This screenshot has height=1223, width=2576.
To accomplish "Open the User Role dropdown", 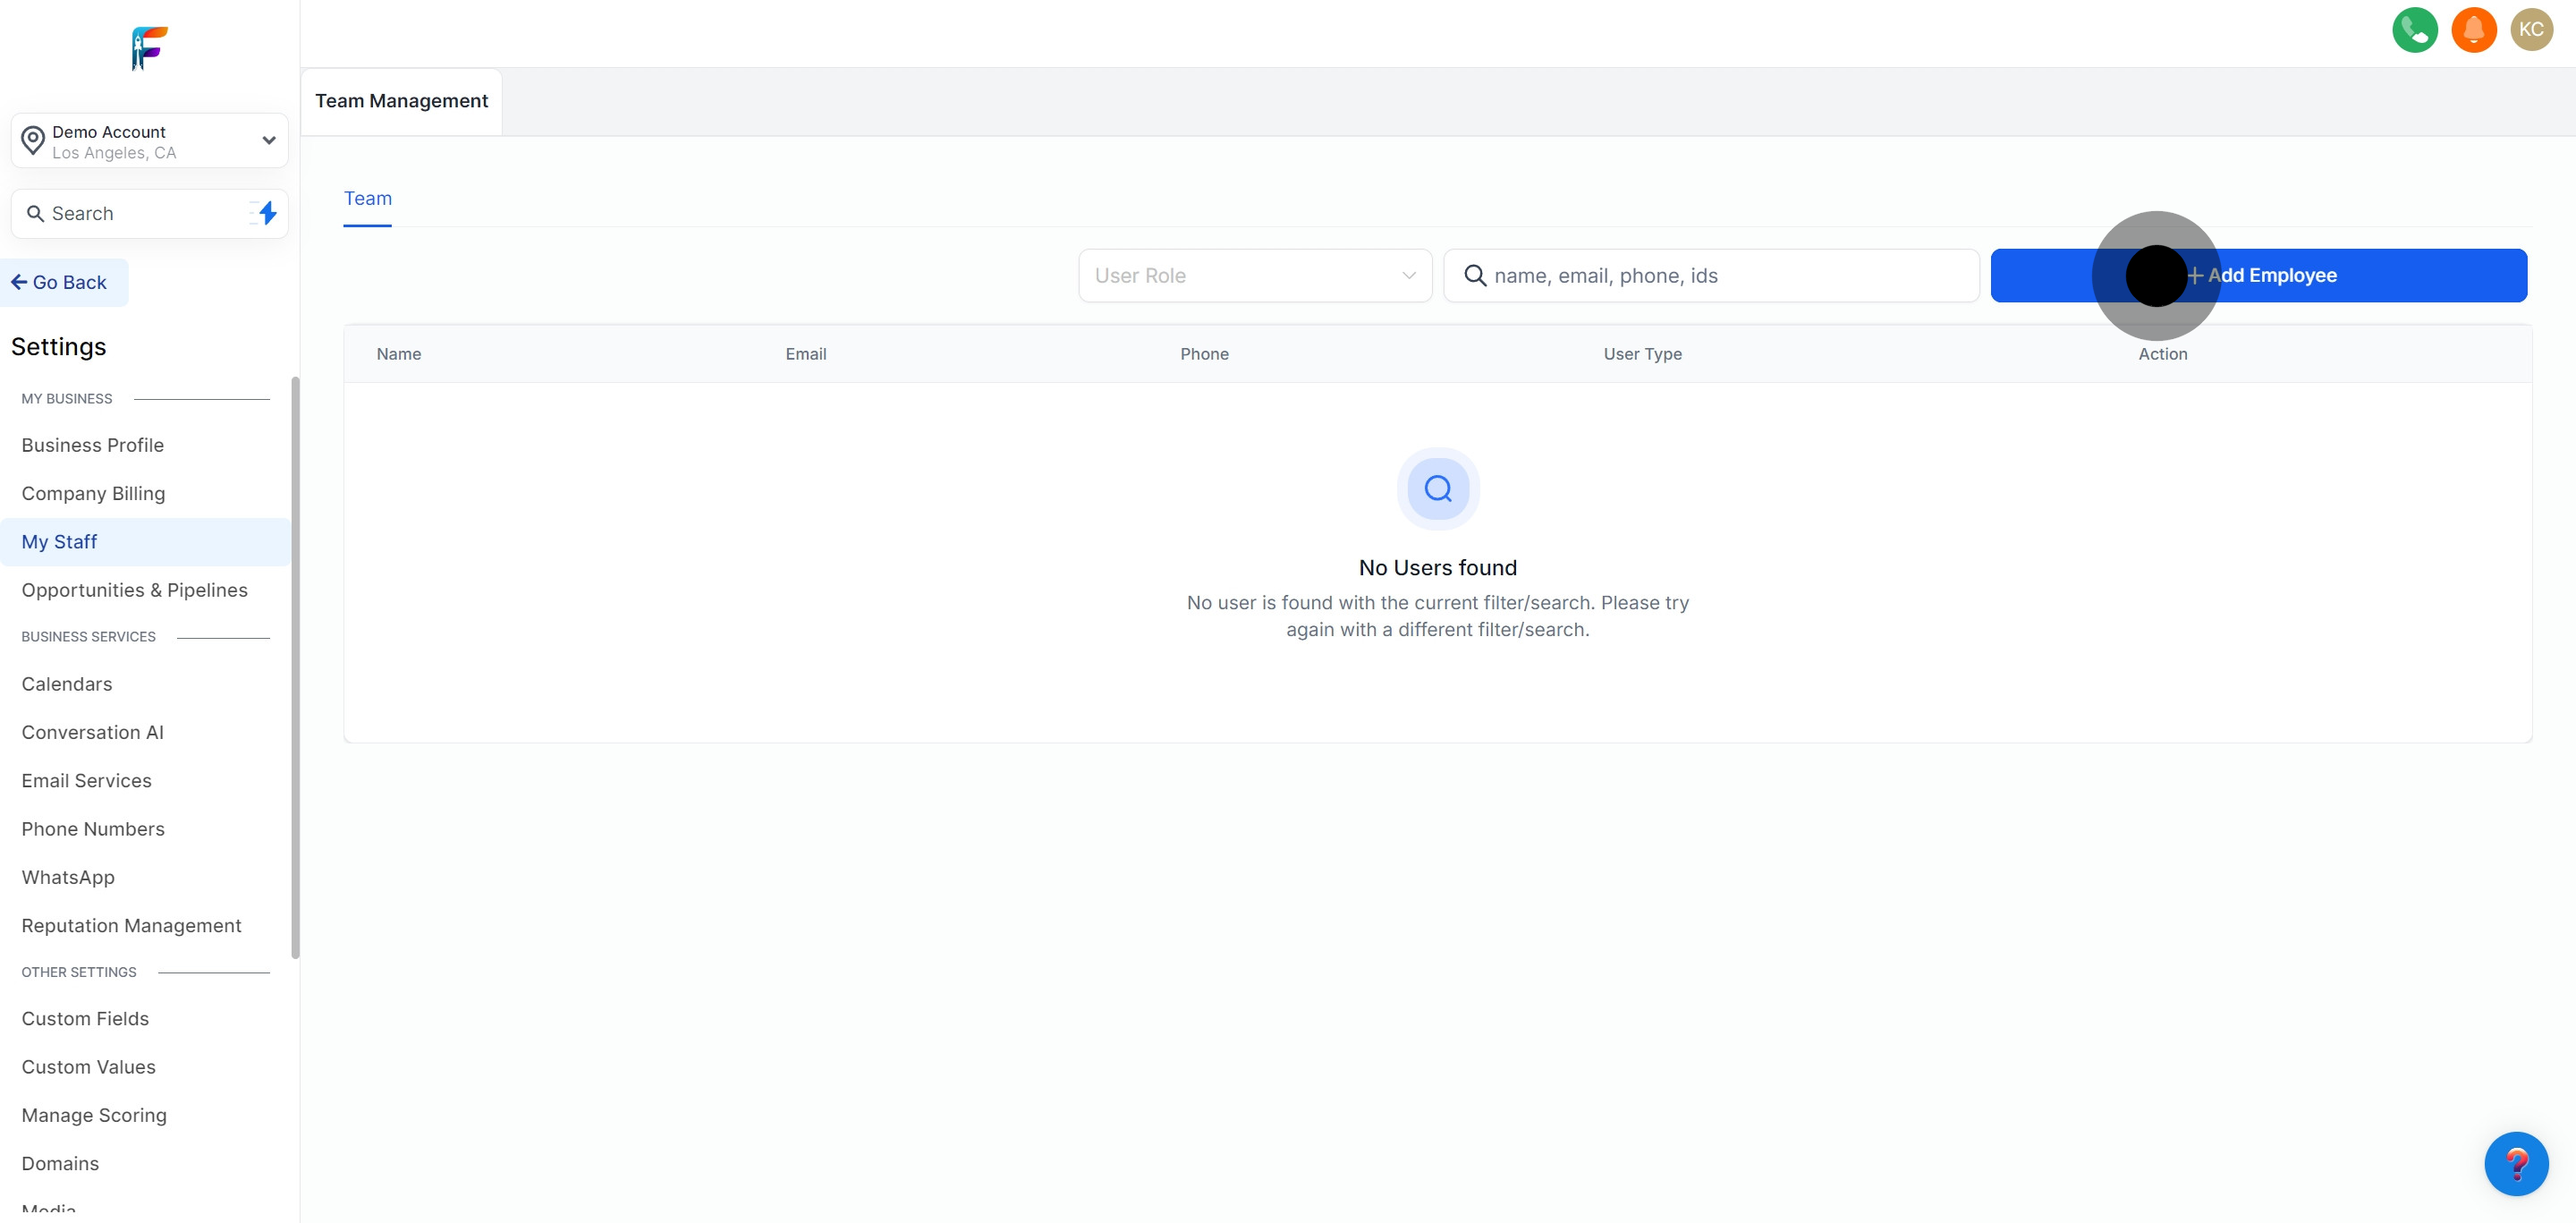I will [1254, 275].
